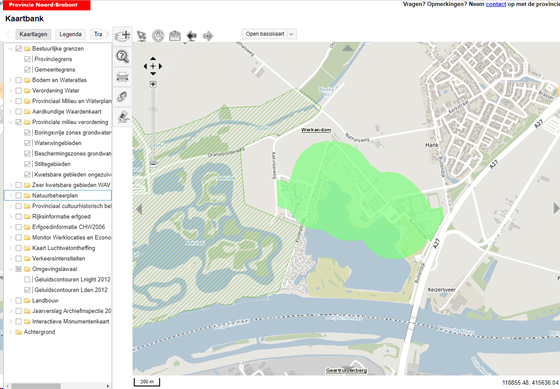Screen dimensions: 560x389
Task: Enable Geluidscontouren Lnight 2012 checkbox
Action: tap(27, 279)
